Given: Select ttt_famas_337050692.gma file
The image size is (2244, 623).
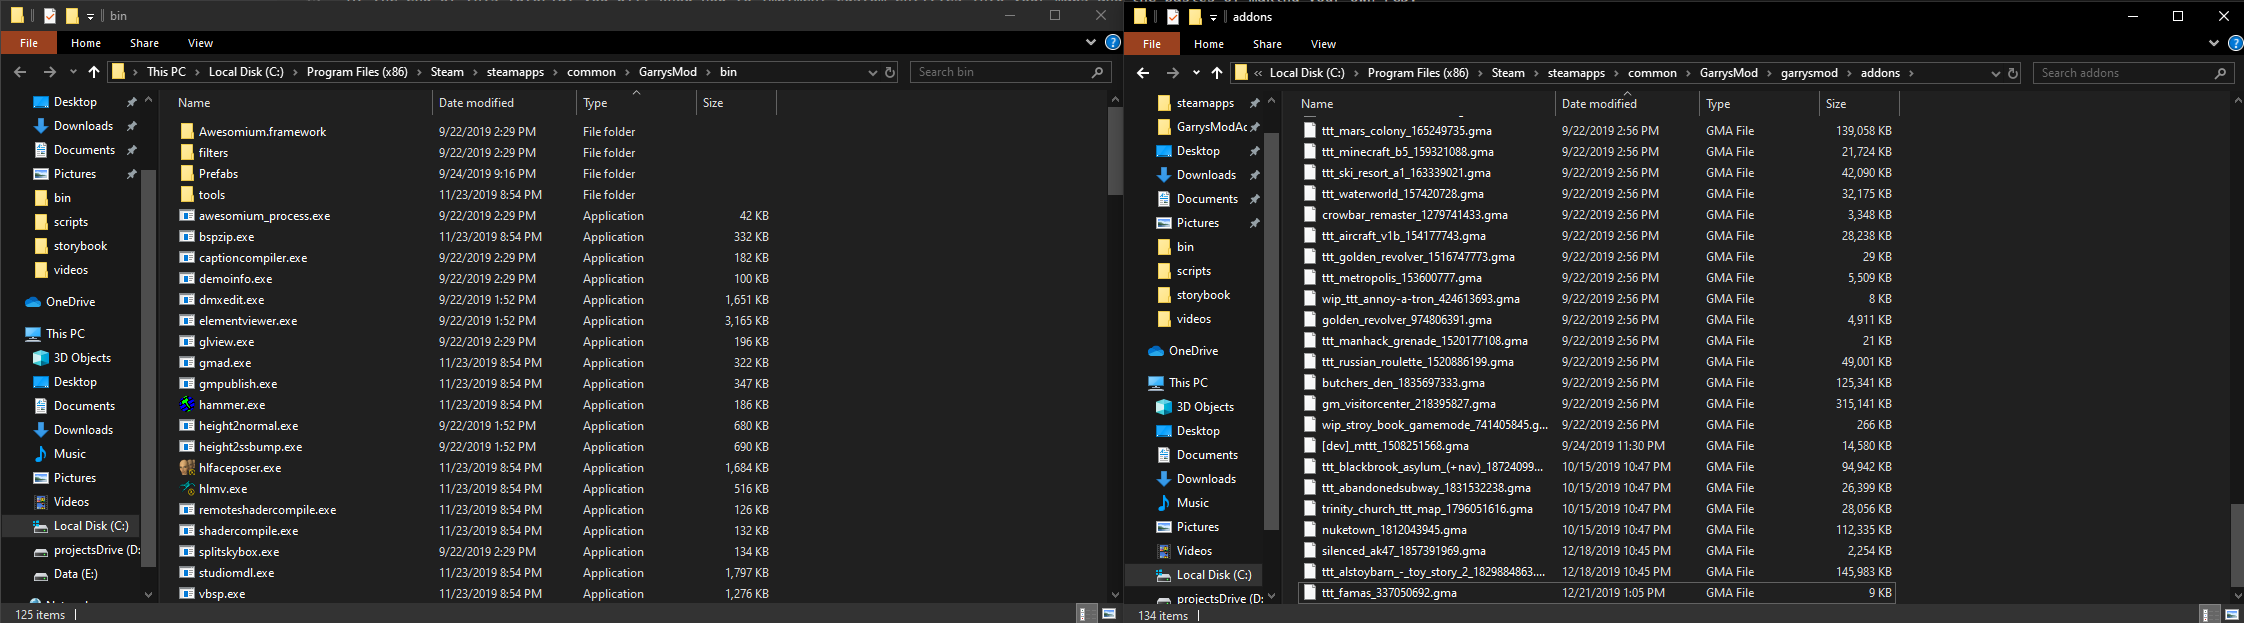Looking at the screenshot, I should pyautogui.click(x=1596, y=593).
